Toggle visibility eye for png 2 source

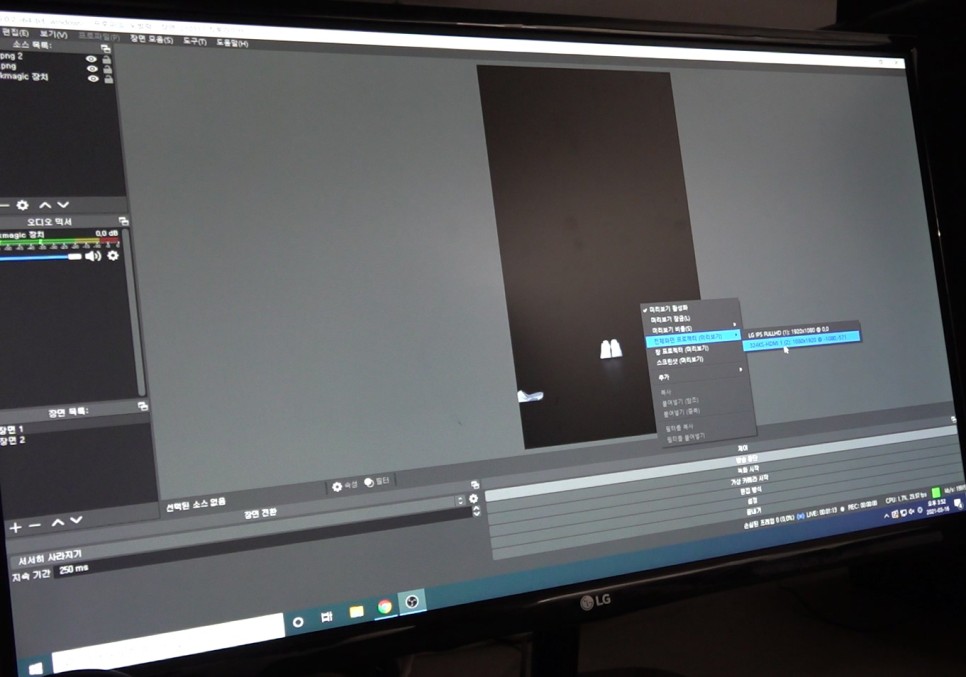click(91, 59)
